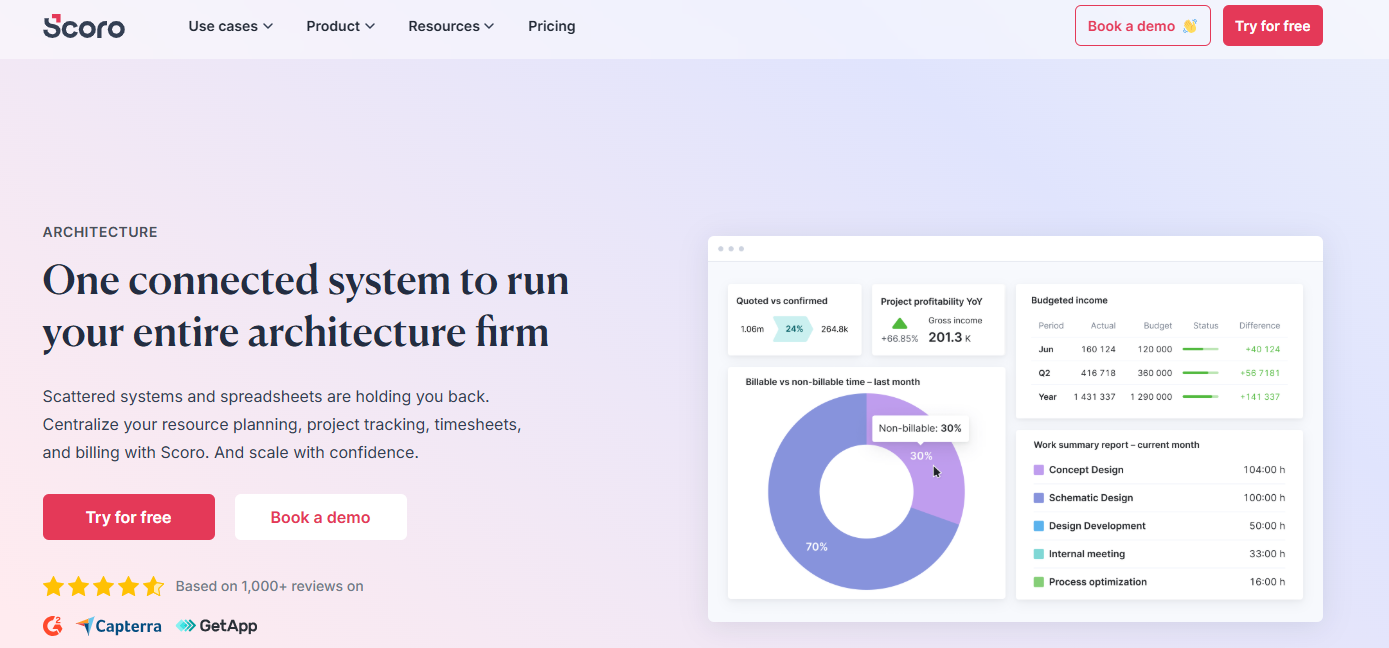Click the waving hand emoji icon
This screenshot has width=1389, height=648.
(x=1189, y=26)
